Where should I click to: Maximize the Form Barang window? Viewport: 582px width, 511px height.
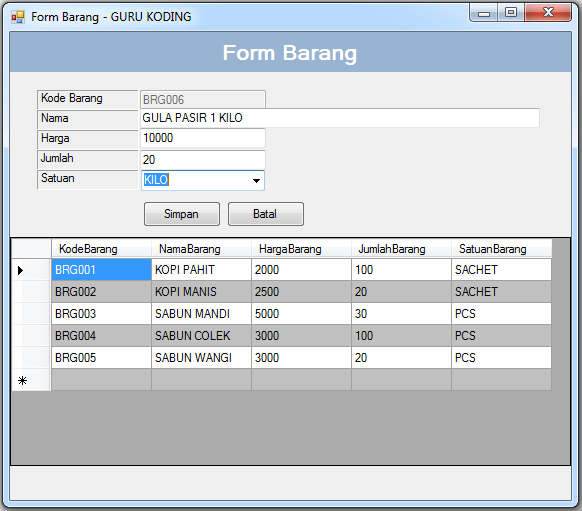pos(511,13)
